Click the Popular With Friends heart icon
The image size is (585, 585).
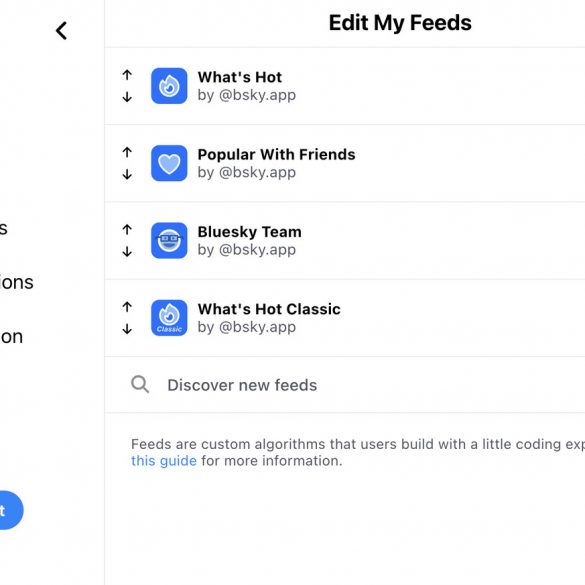pyautogui.click(x=169, y=163)
